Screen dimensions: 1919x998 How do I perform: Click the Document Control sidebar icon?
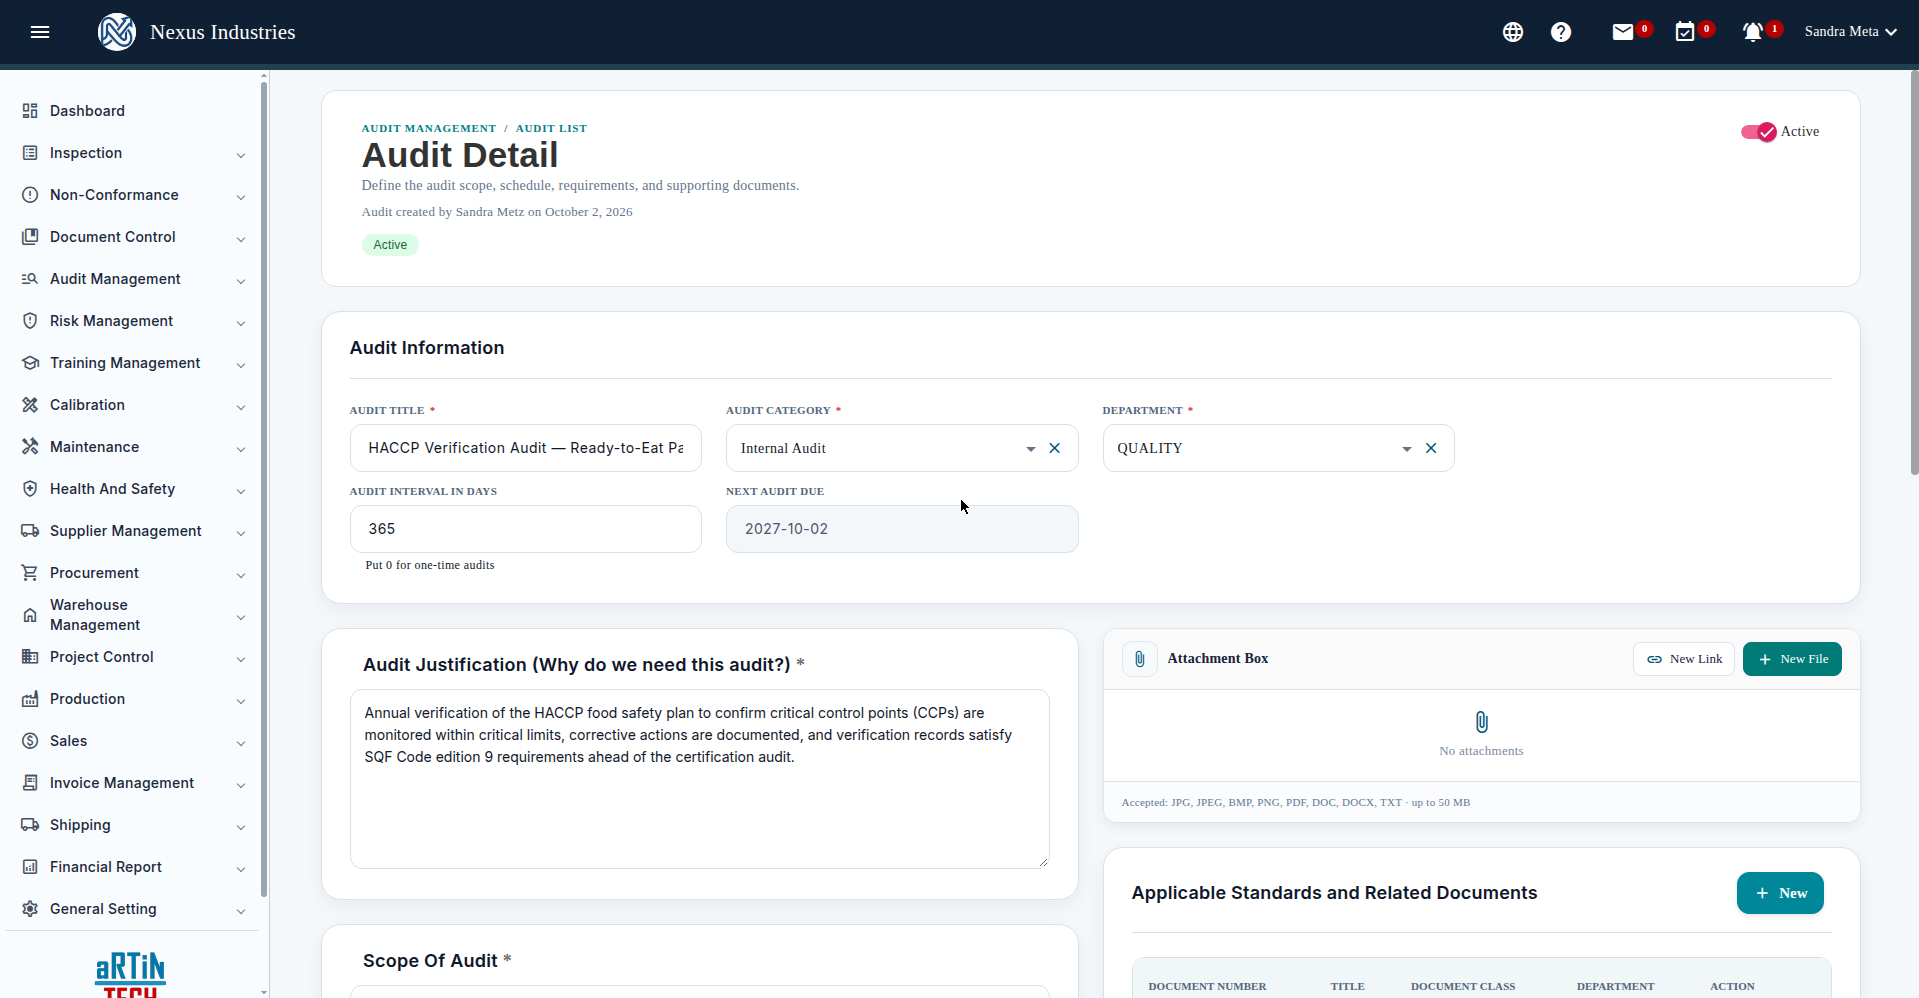[x=30, y=237]
